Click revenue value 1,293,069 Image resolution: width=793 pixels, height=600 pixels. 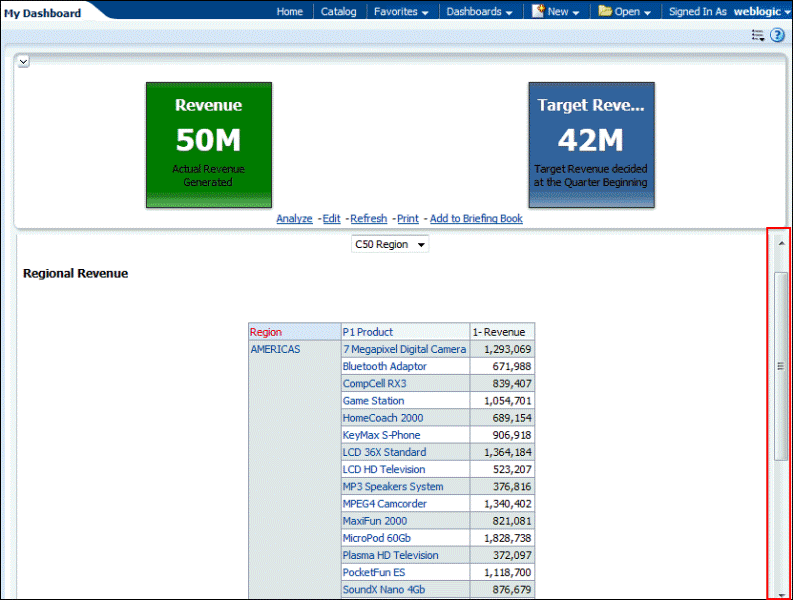(507, 349)
